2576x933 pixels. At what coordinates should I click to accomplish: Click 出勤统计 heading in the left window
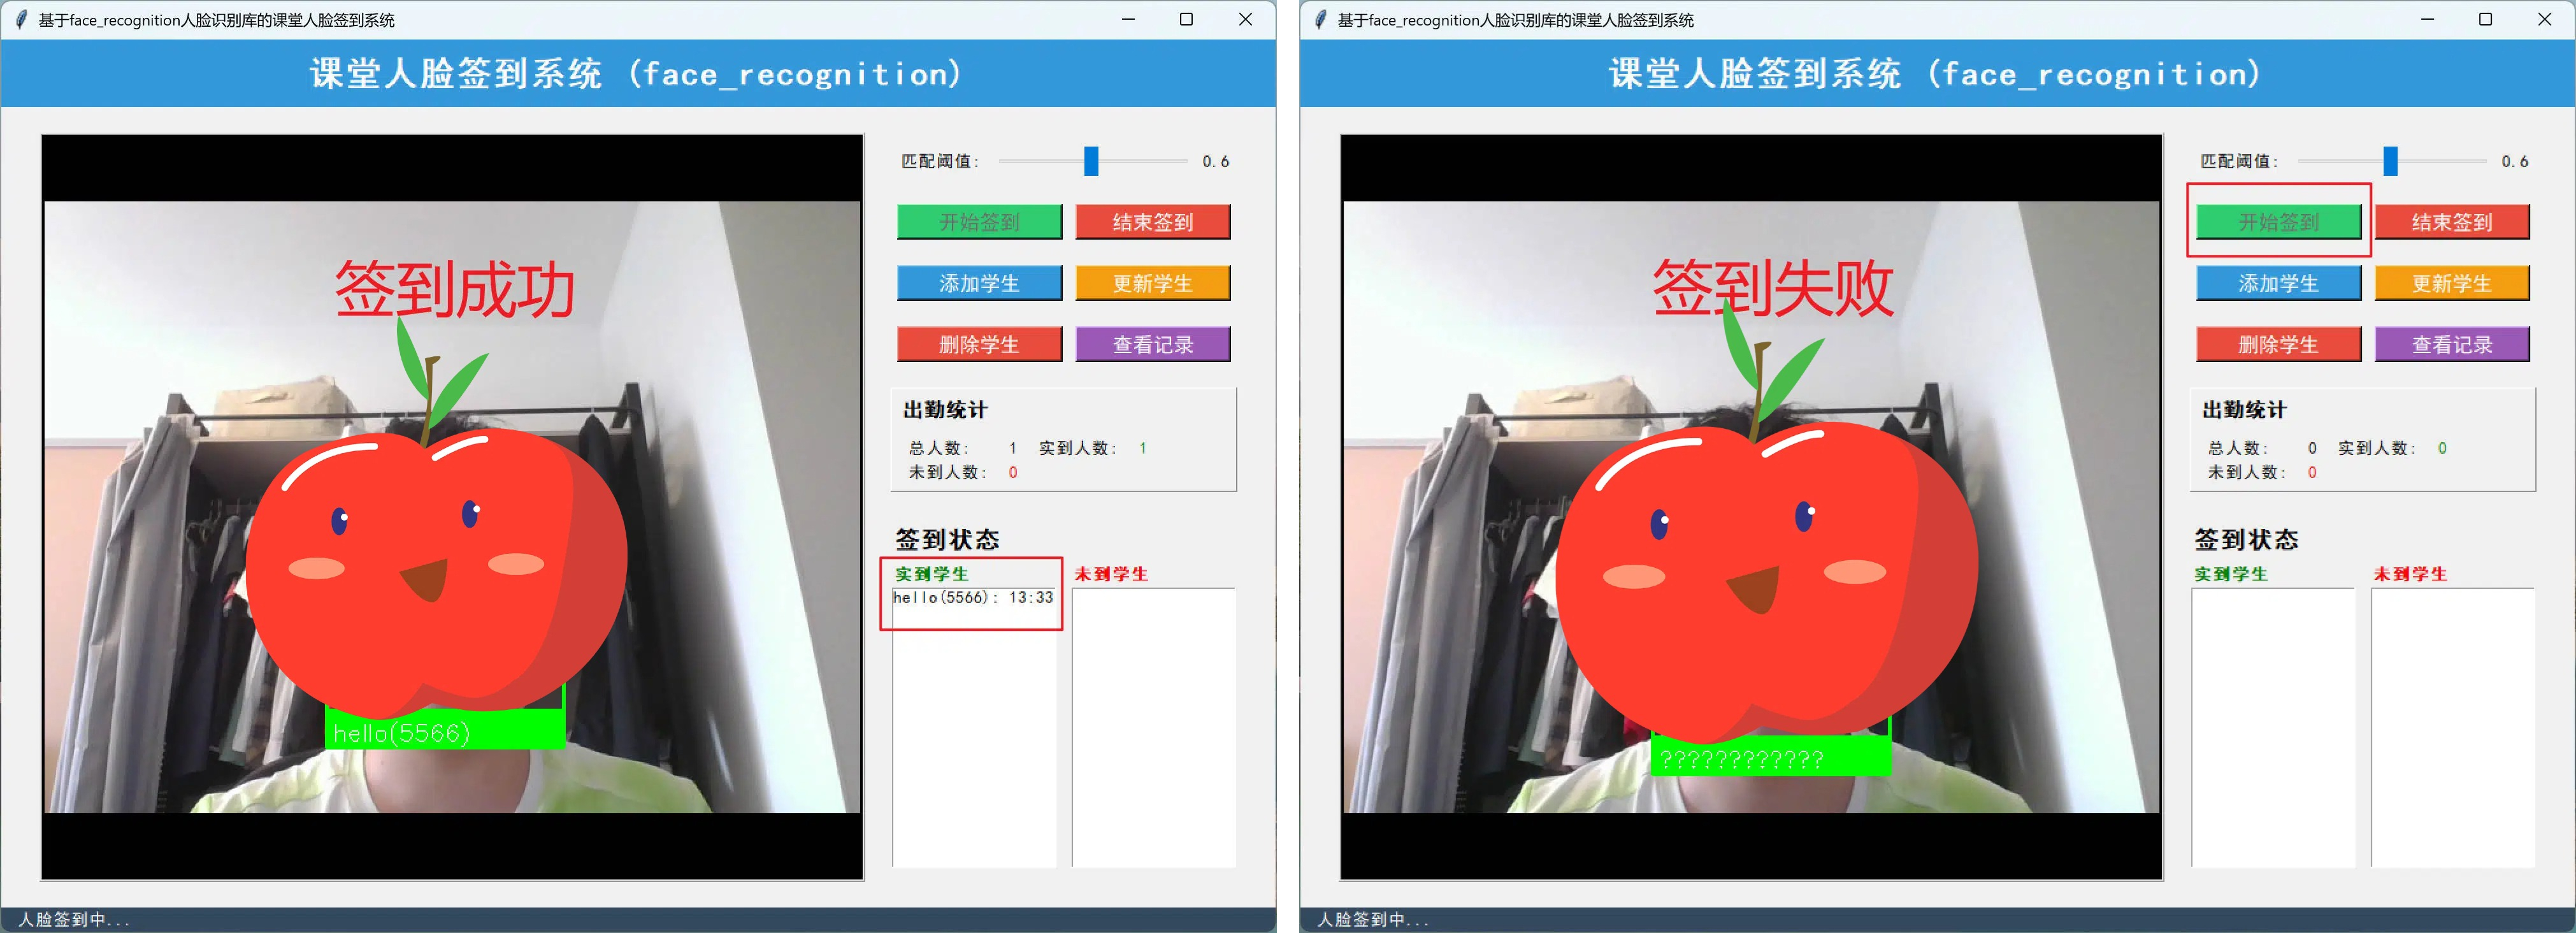945,410
